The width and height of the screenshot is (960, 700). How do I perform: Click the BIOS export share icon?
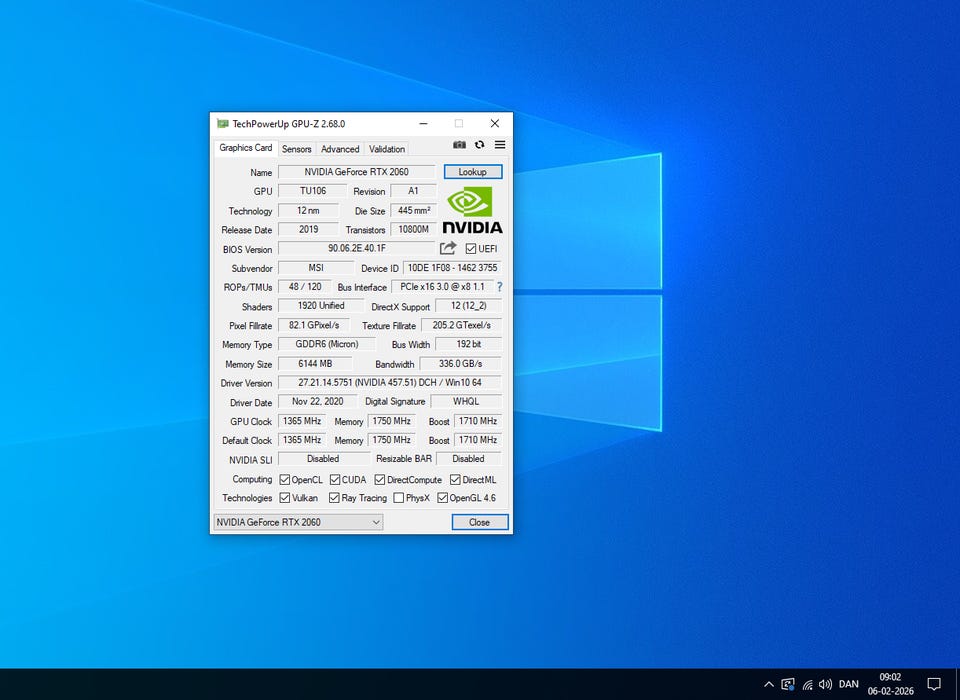[x=448, y=248]
